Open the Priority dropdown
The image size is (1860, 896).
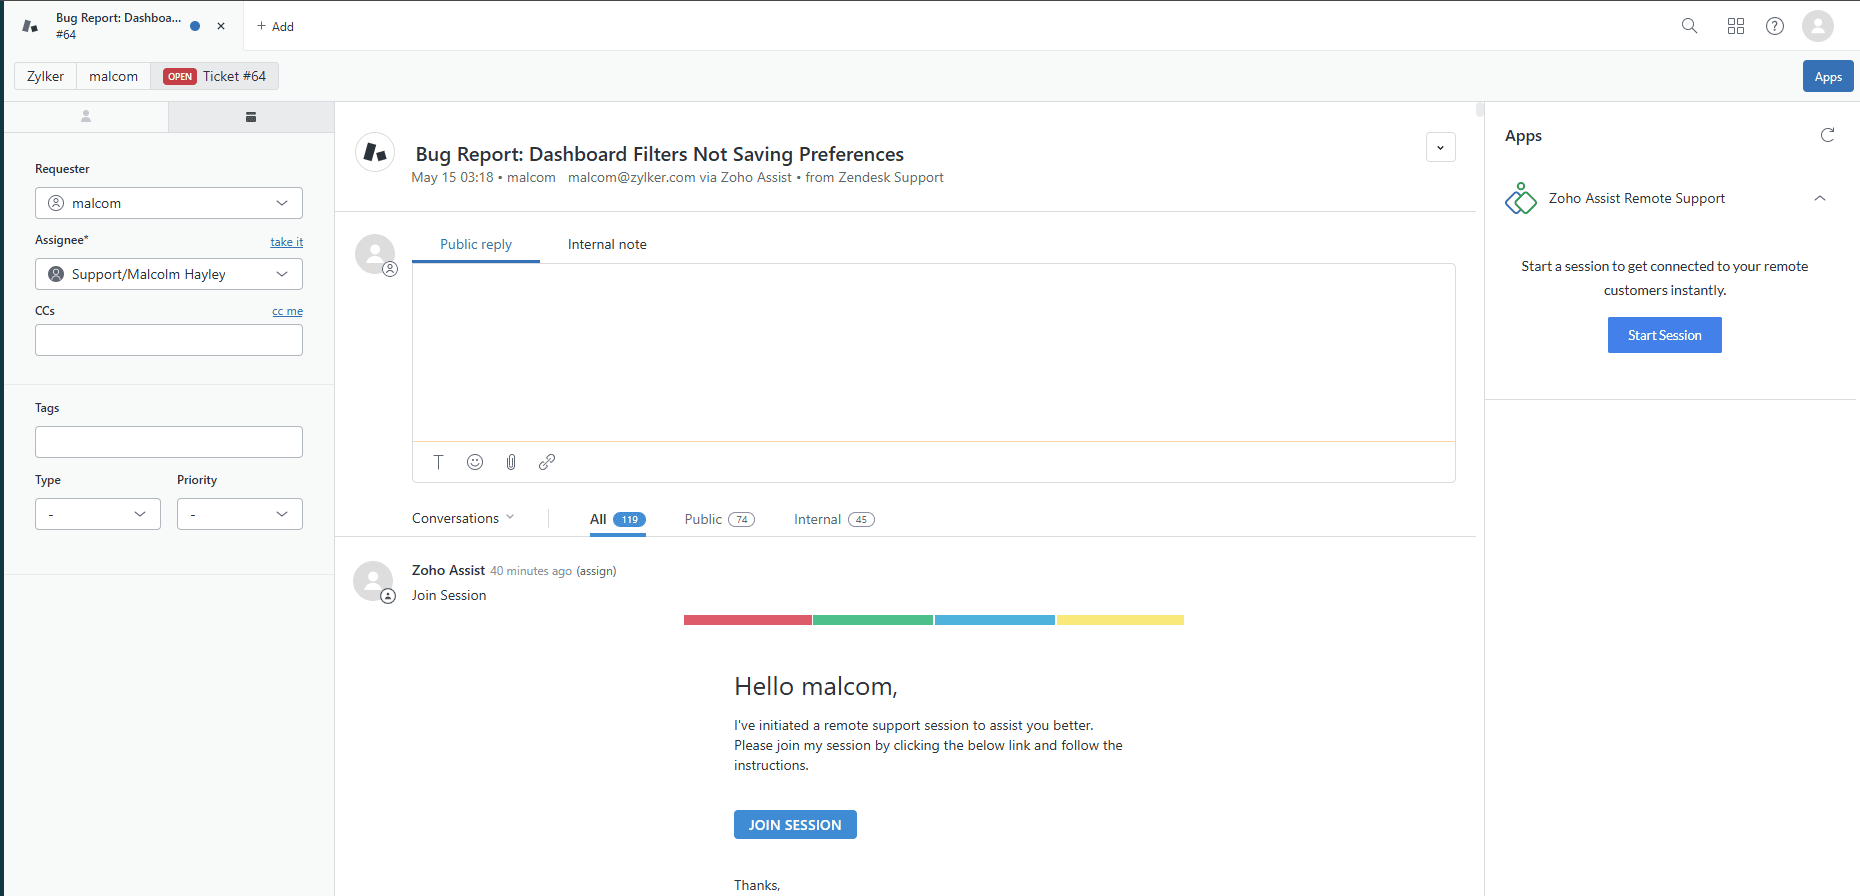[x=240, y=514]
